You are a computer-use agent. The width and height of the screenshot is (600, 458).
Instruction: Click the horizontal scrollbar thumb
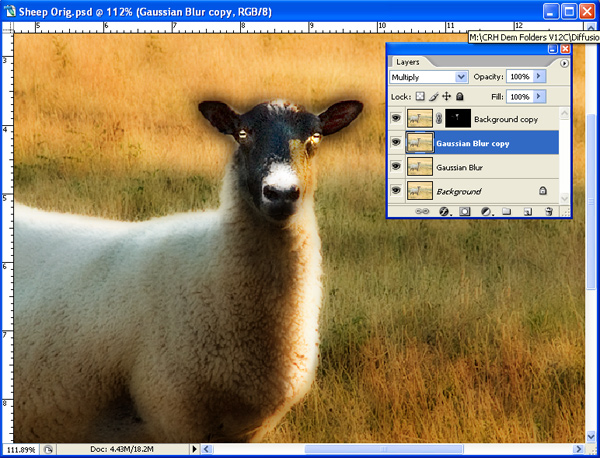(x=384, y=449)
